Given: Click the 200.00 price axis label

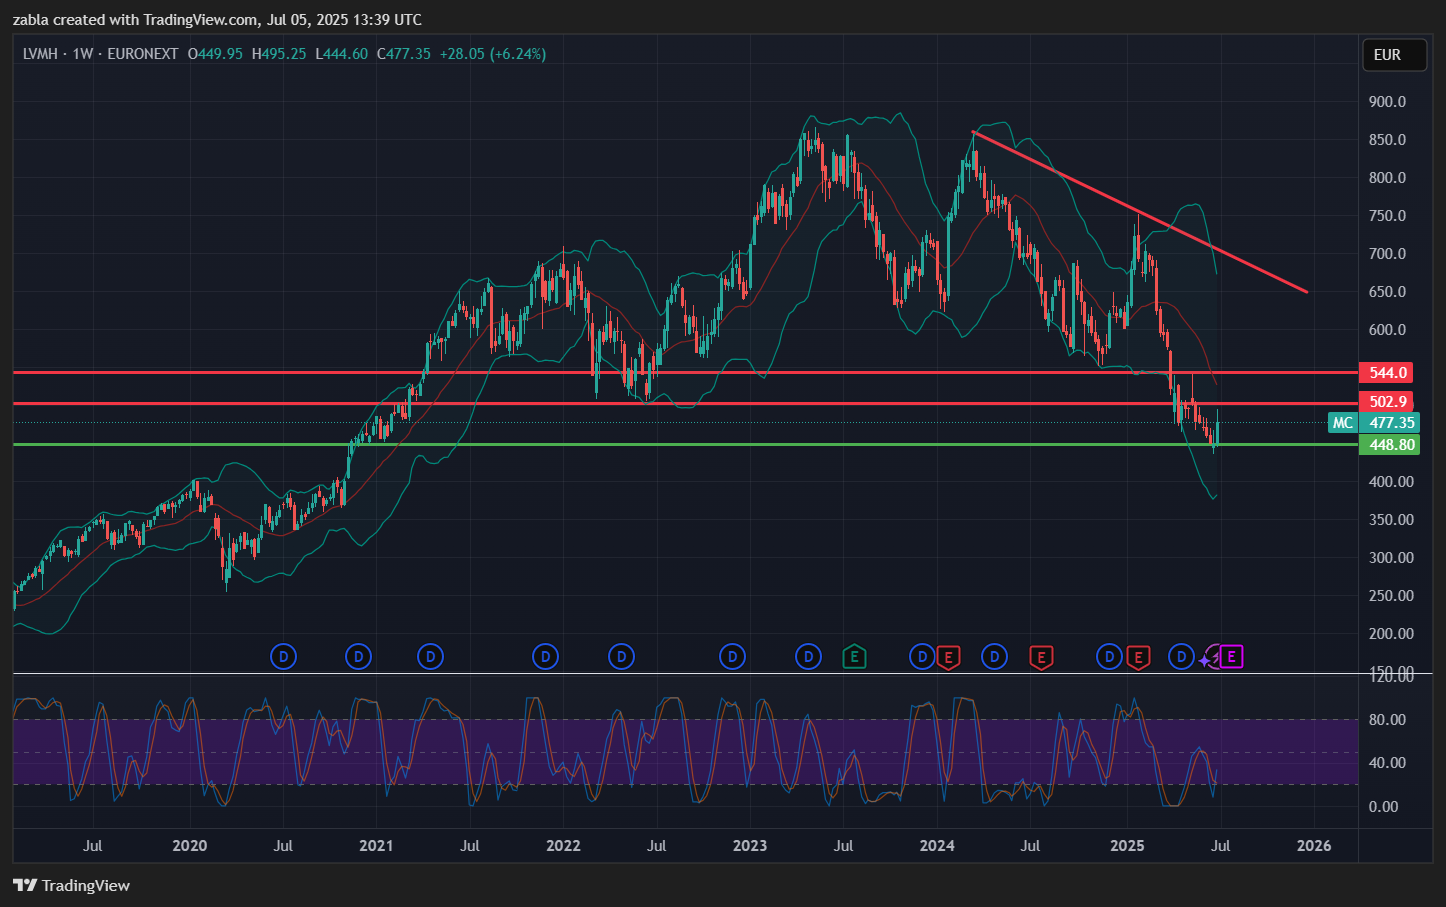Looking at the screenshot, I should pos(1391,634).
